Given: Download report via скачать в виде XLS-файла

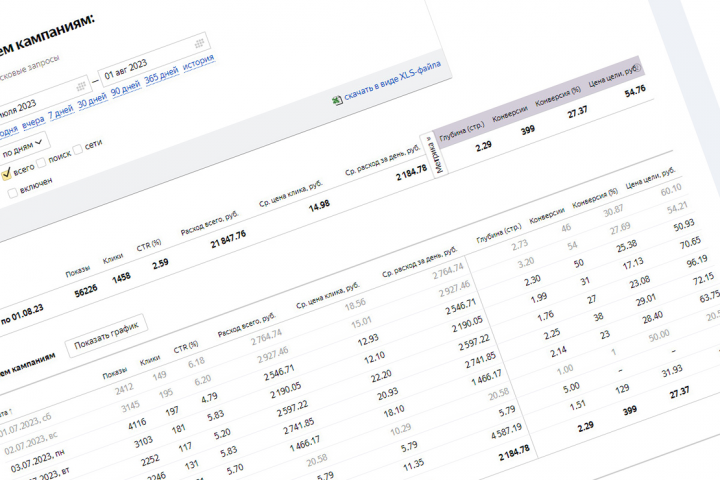Looking at the screenshot, I should [393, 80].
